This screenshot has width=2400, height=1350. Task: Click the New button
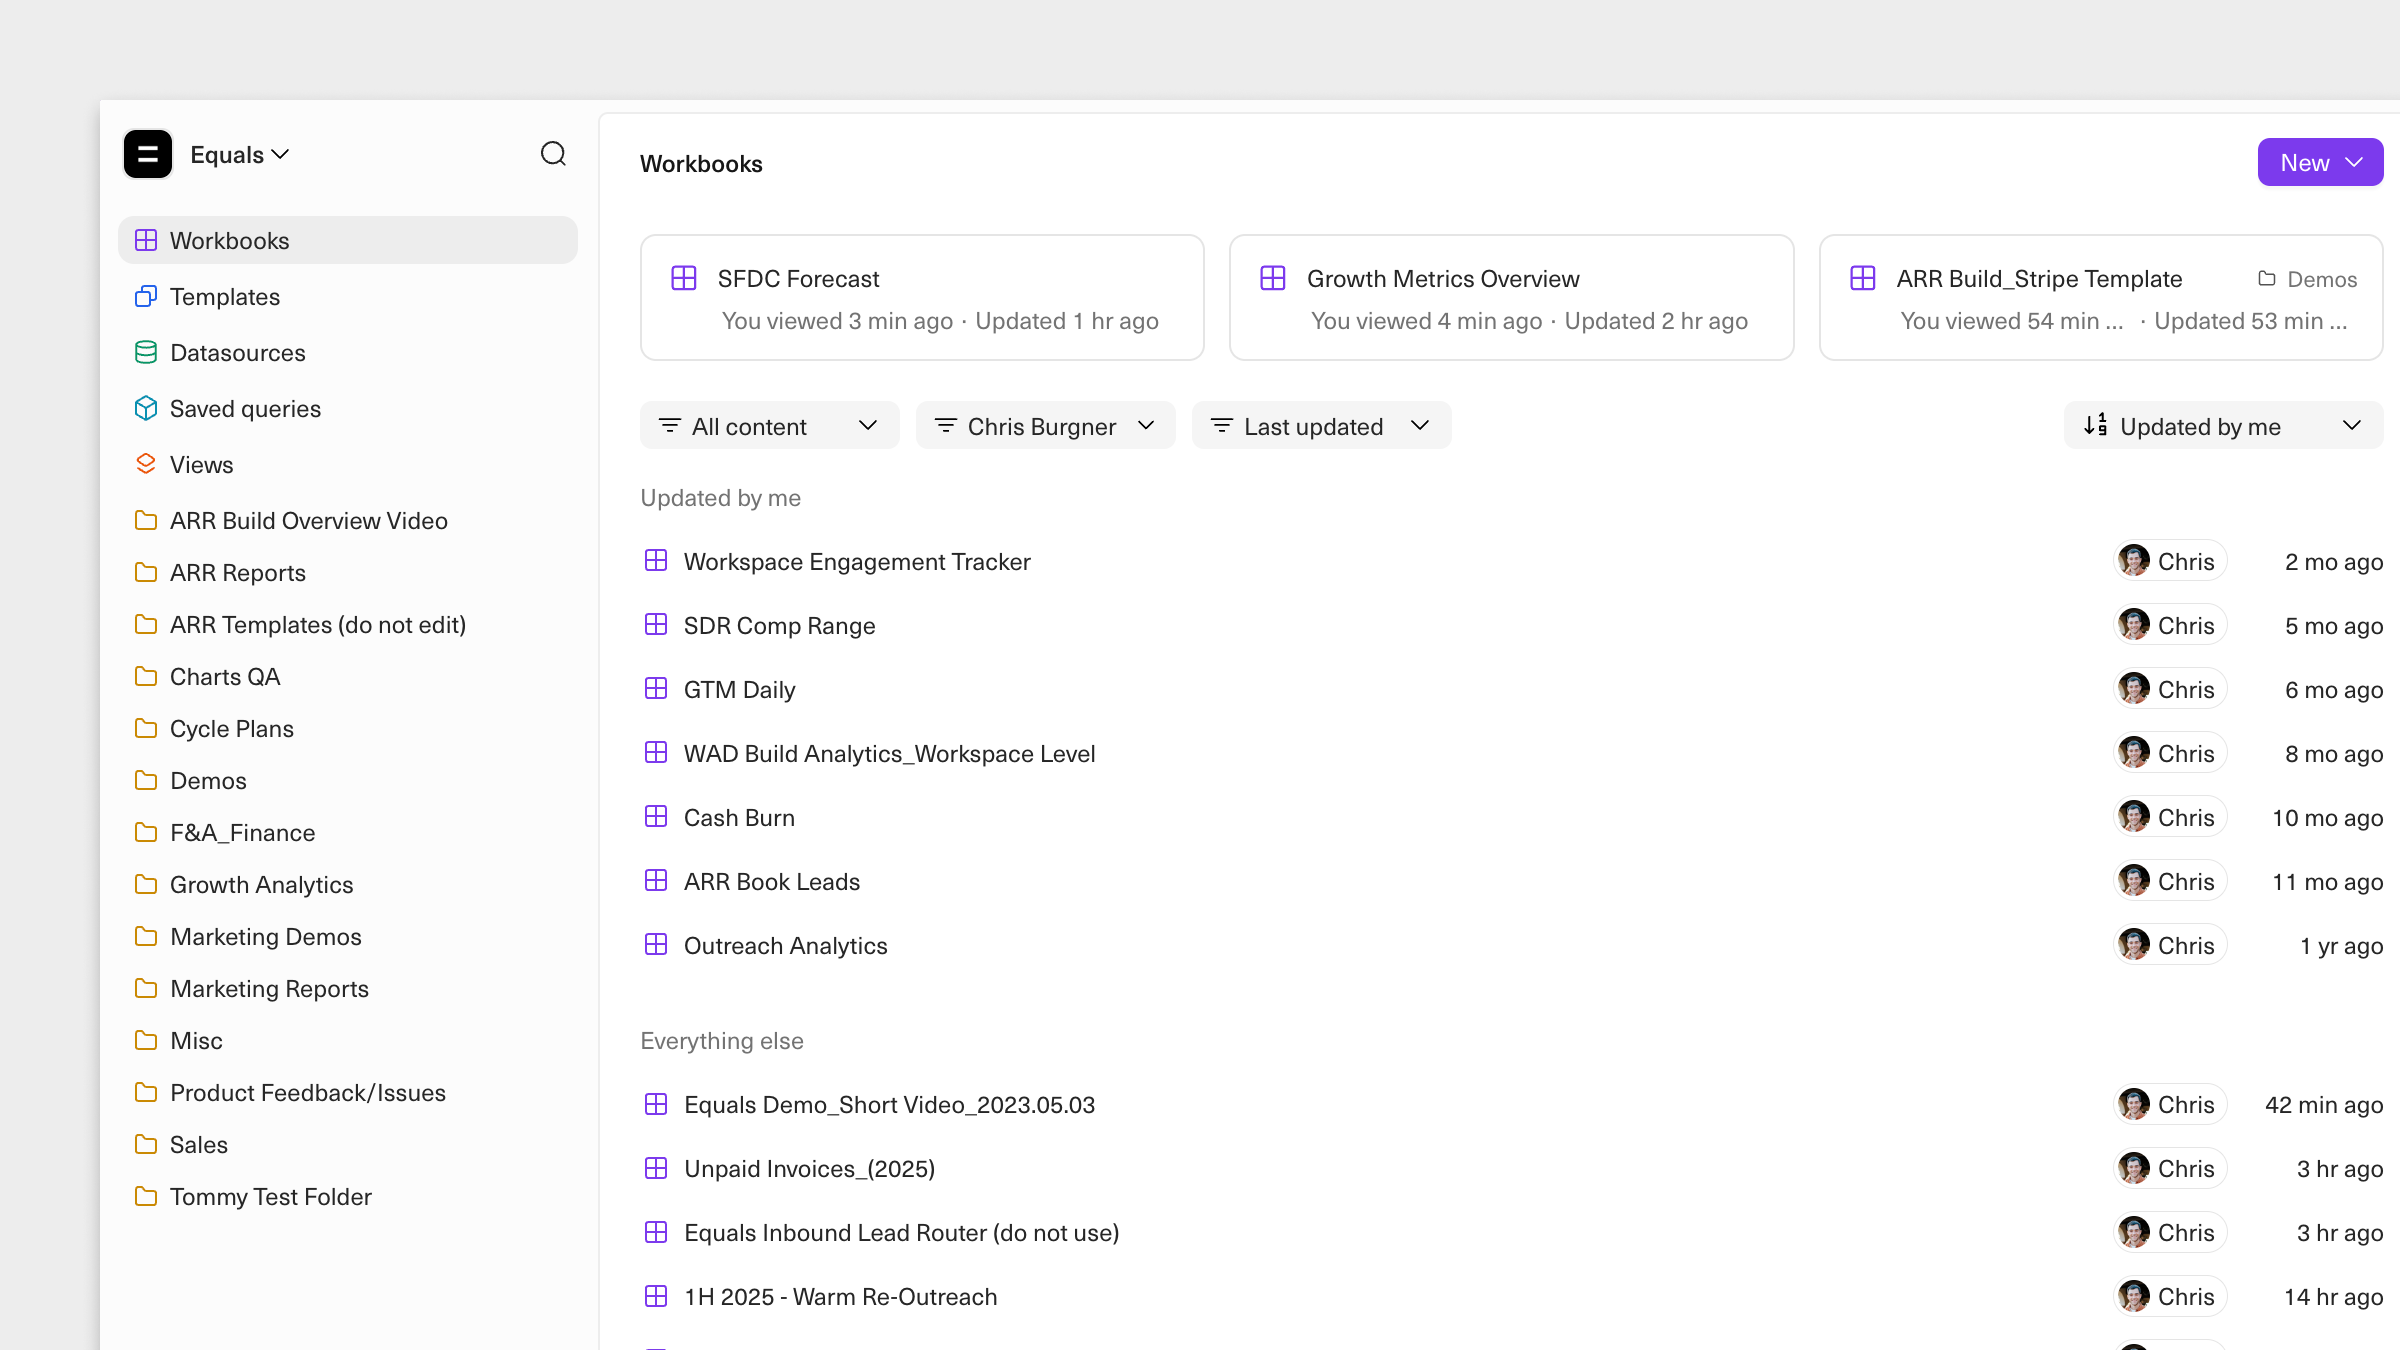click(2319, 162)
